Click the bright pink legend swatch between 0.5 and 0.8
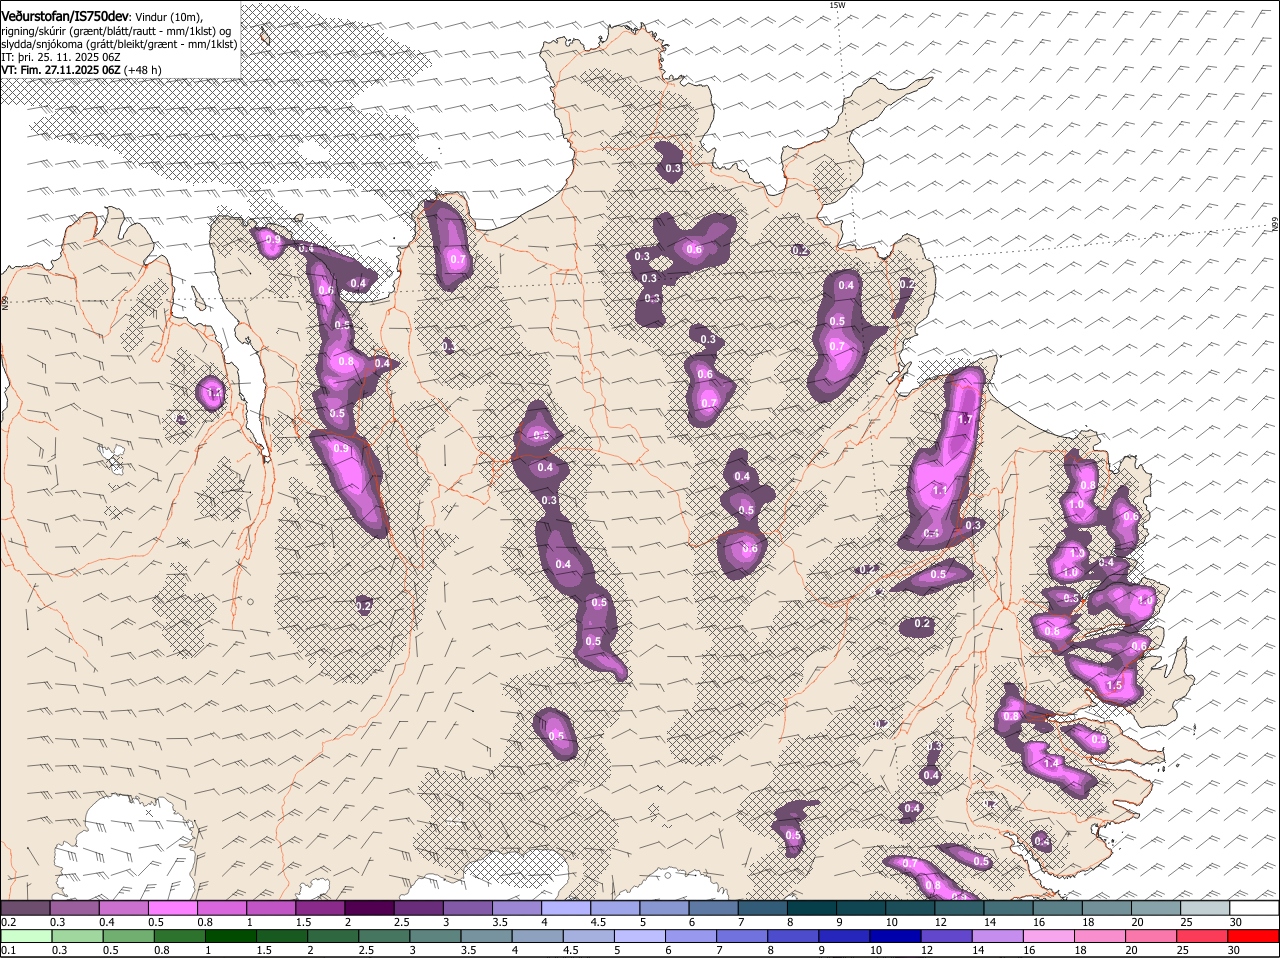Viewport: 1280px width, 958px height. click(172, 907)
